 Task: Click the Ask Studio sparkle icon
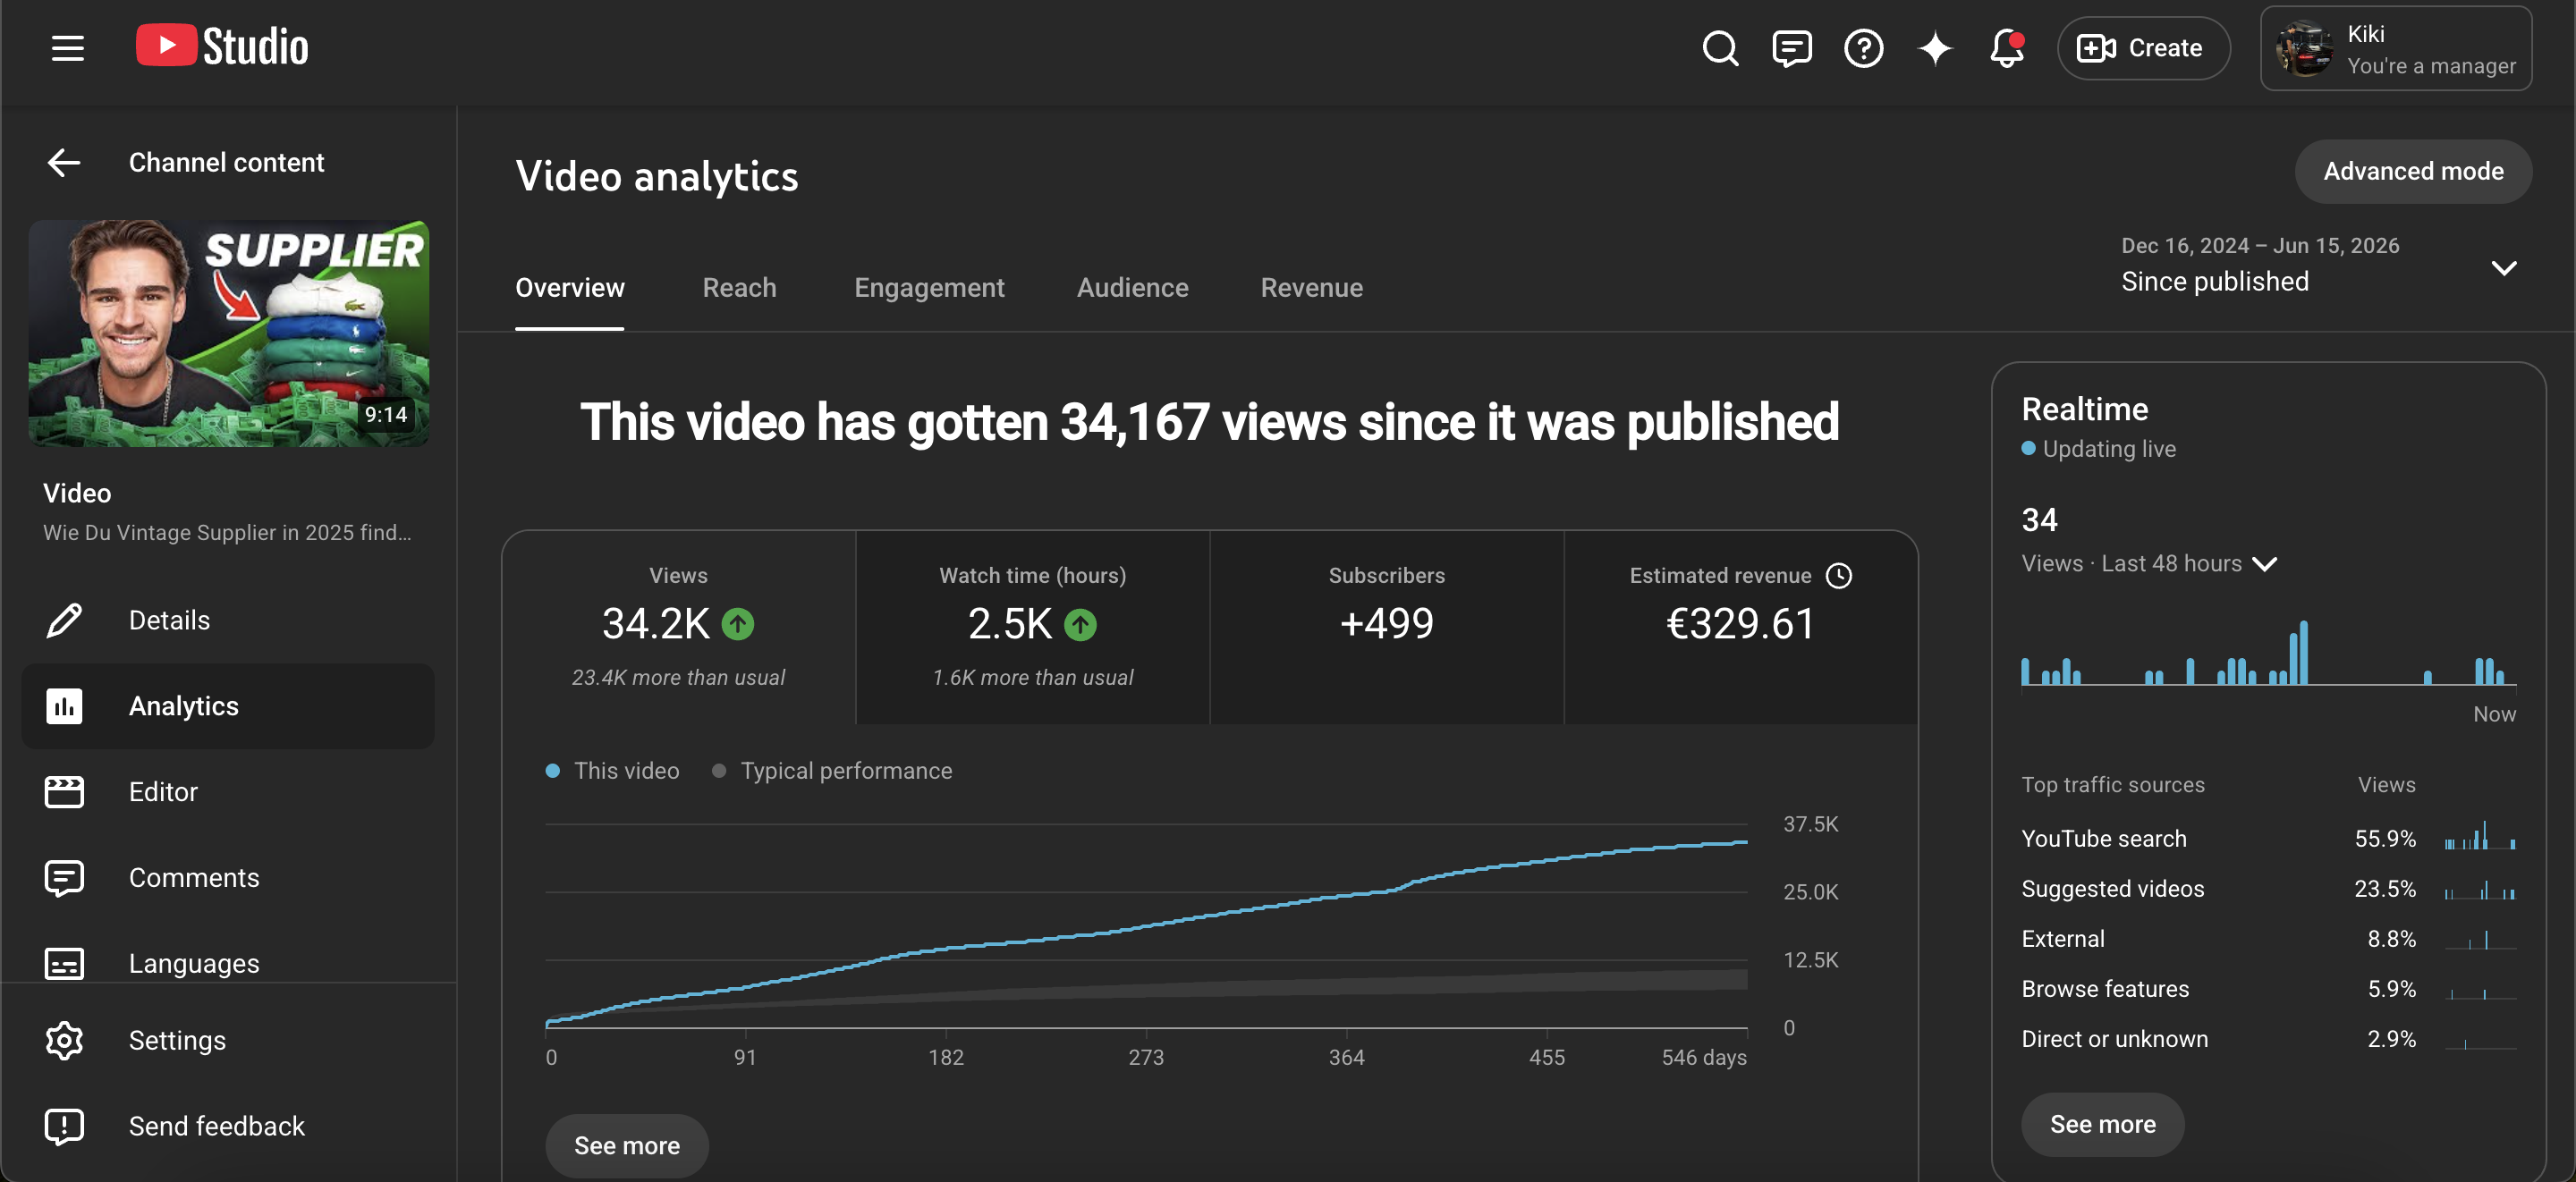(1935, 48)
